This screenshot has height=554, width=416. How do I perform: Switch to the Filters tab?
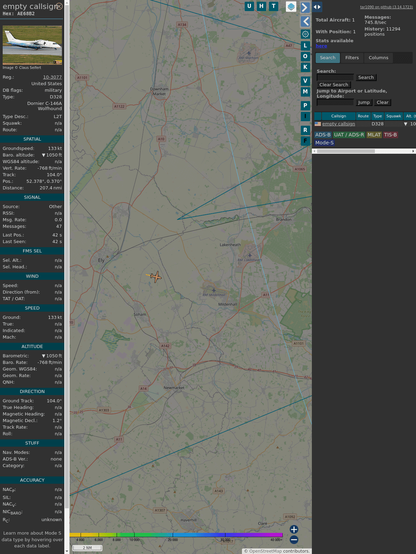point(352,58)
